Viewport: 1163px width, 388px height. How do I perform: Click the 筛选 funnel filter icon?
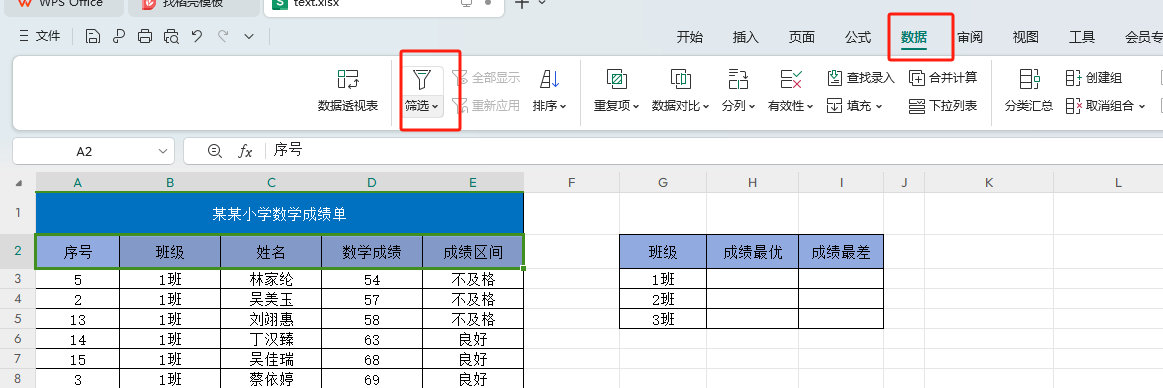pyautogui.click(x=421, y=79)
